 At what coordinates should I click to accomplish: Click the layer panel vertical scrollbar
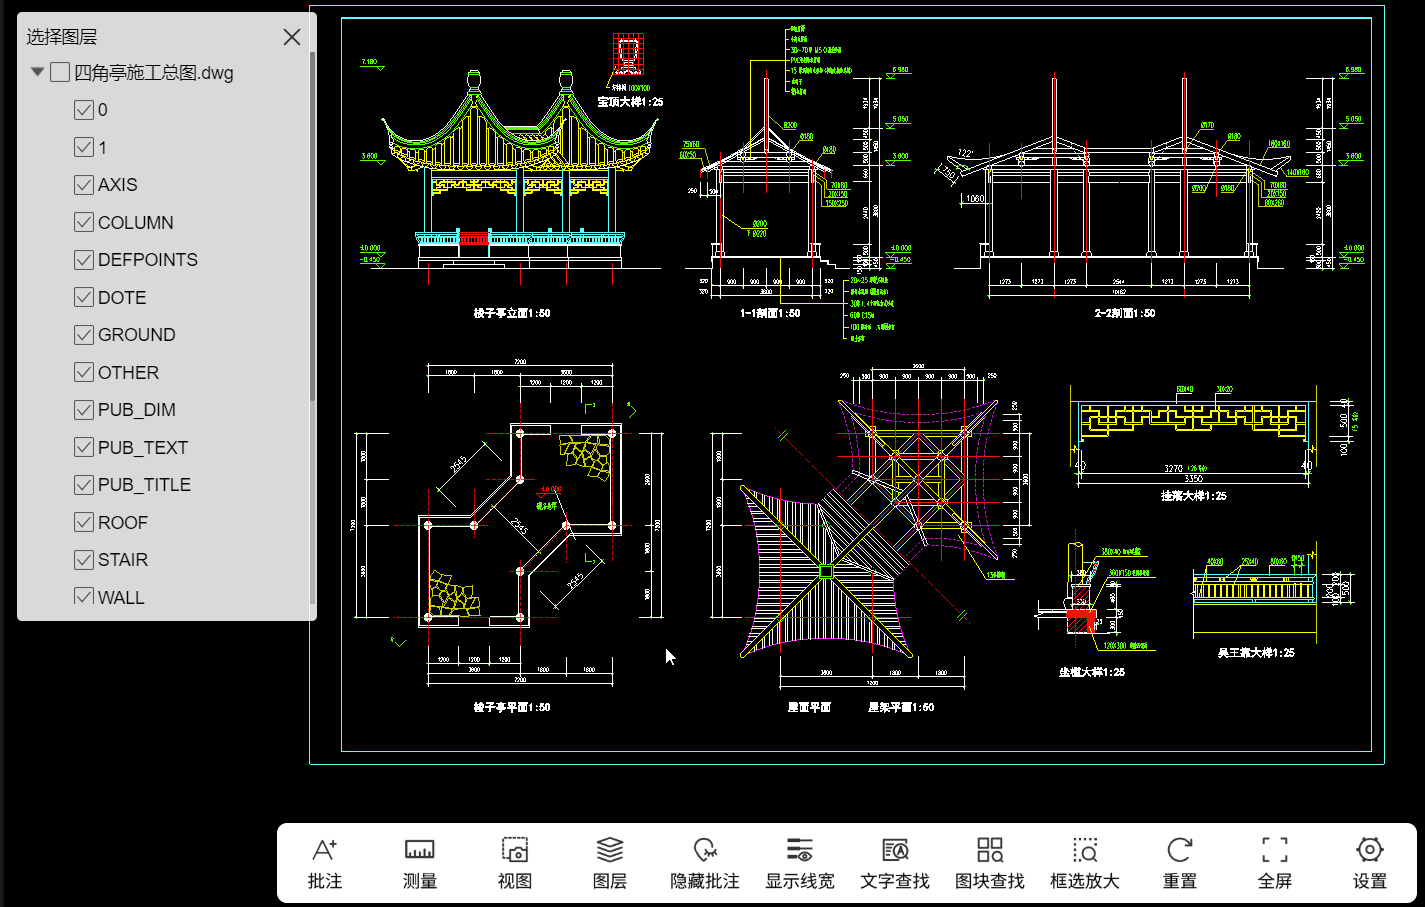(313, 228)
